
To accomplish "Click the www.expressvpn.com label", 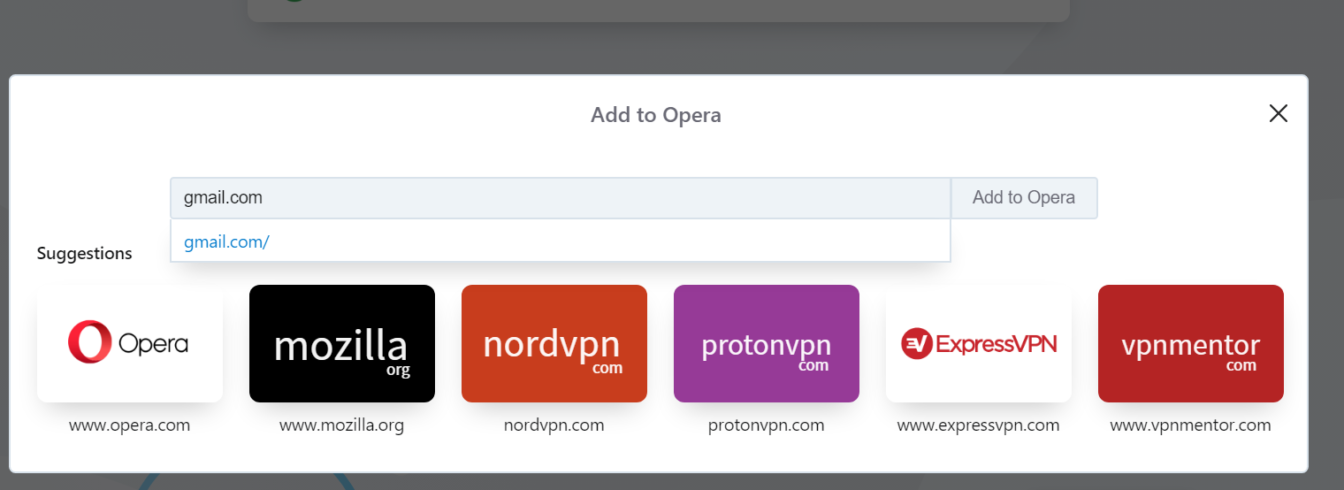I will pos(978,425).
